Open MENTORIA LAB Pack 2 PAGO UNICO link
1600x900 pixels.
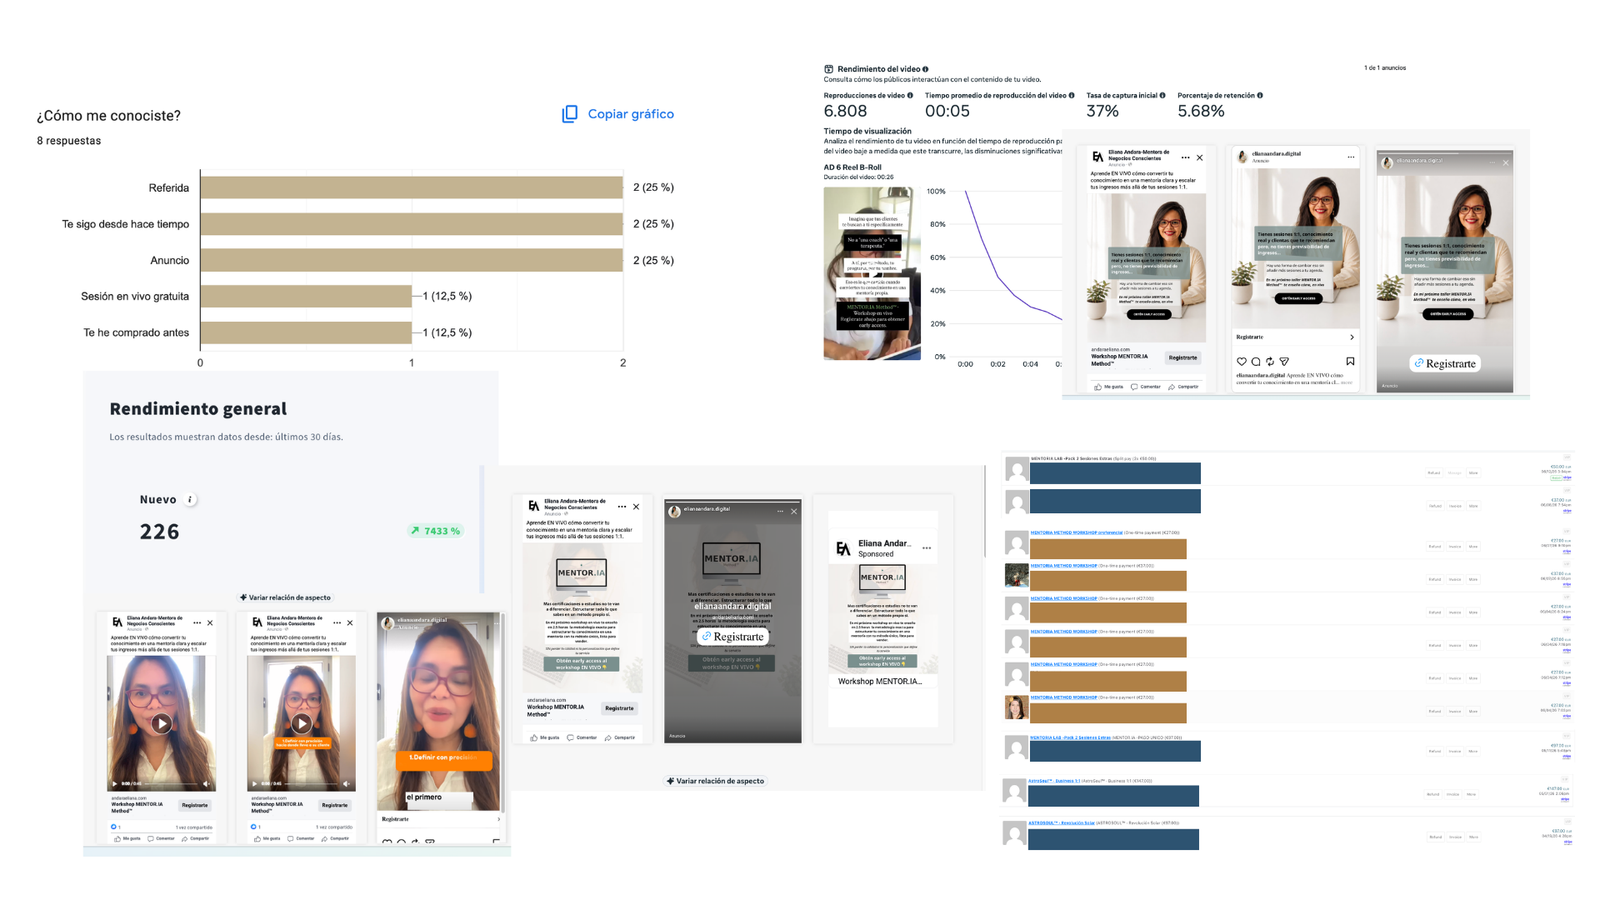tap(1070, 738)
